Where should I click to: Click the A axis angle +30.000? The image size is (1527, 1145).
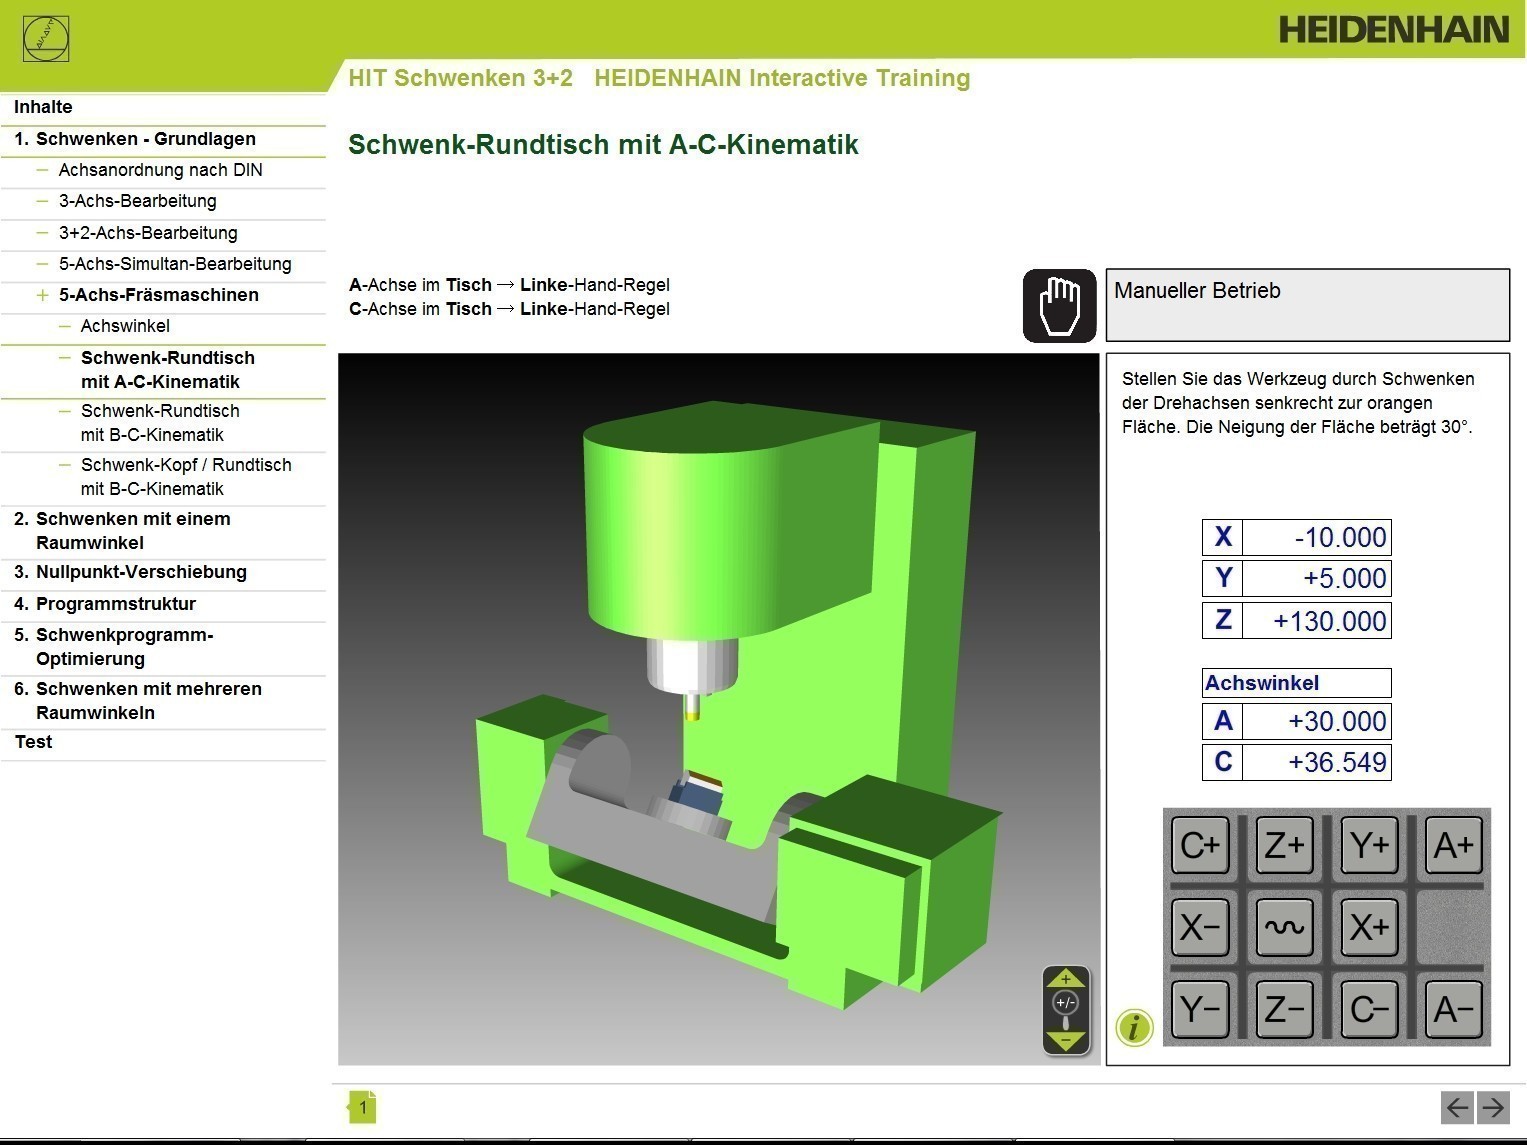1316,721
